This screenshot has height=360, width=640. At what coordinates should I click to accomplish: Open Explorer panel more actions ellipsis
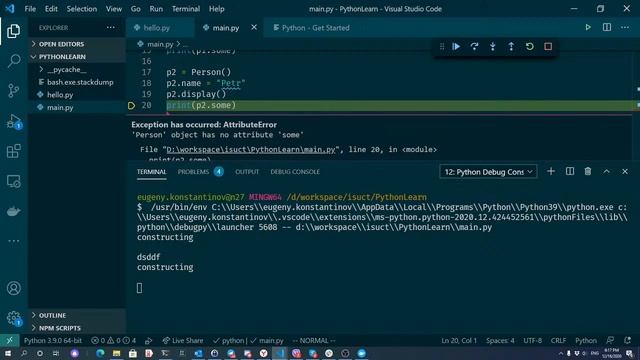coord(111,27)
